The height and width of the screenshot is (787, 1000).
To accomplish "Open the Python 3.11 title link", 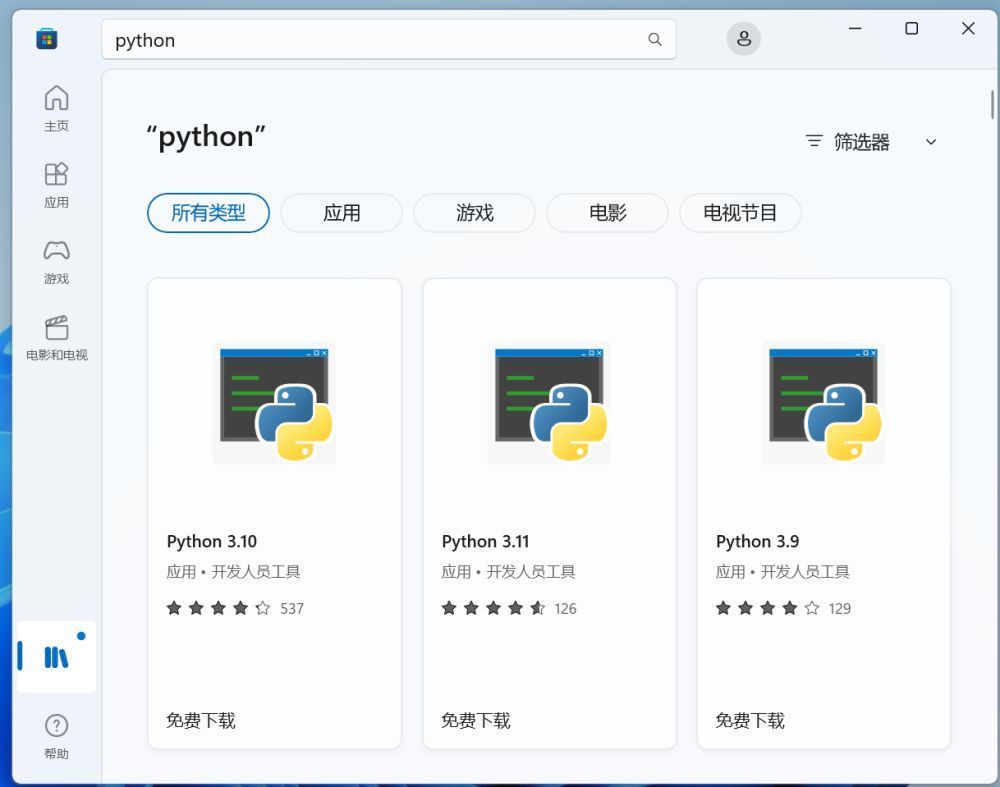I will click(x=485, y=541).
